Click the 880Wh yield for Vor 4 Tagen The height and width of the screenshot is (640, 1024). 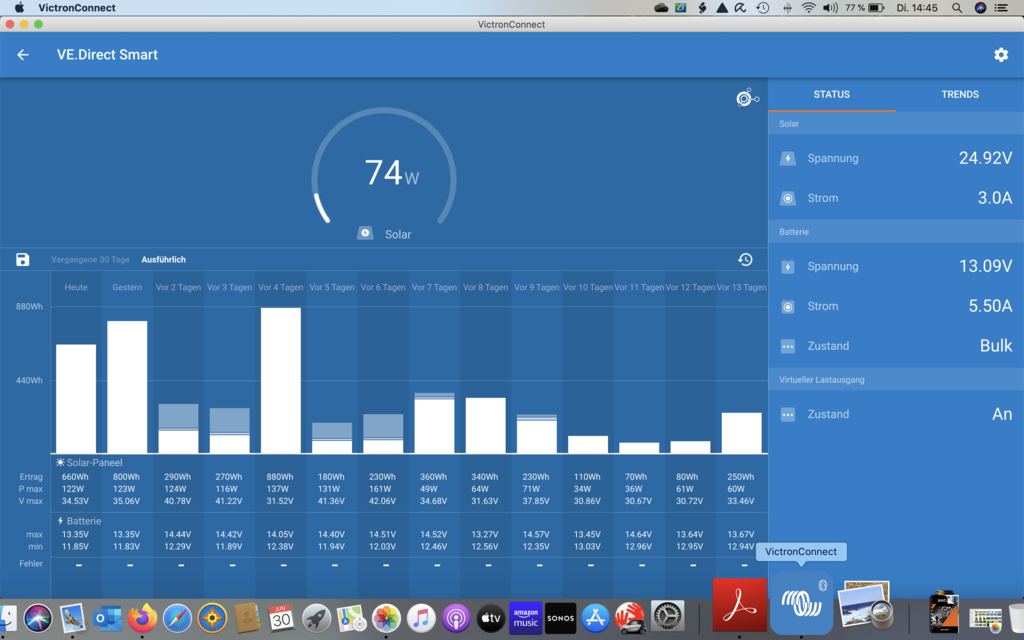pos(280,477)
